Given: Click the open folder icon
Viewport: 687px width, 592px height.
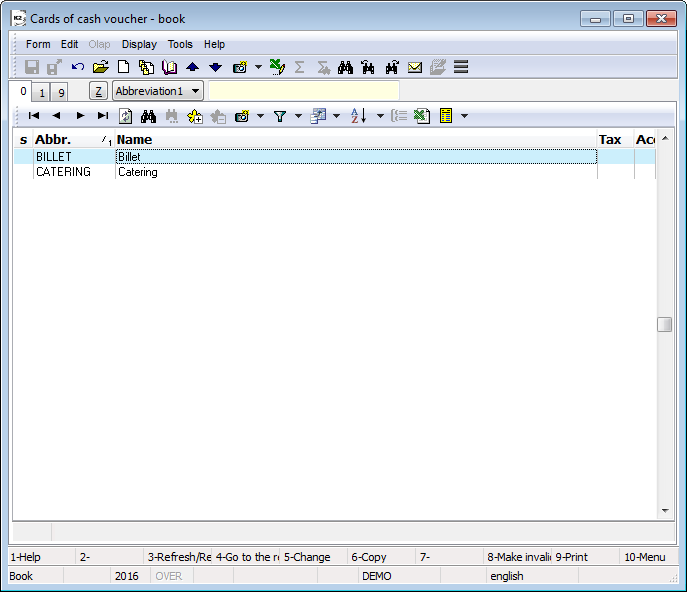Looking at the screenshot, I should (x=101, y=67).
